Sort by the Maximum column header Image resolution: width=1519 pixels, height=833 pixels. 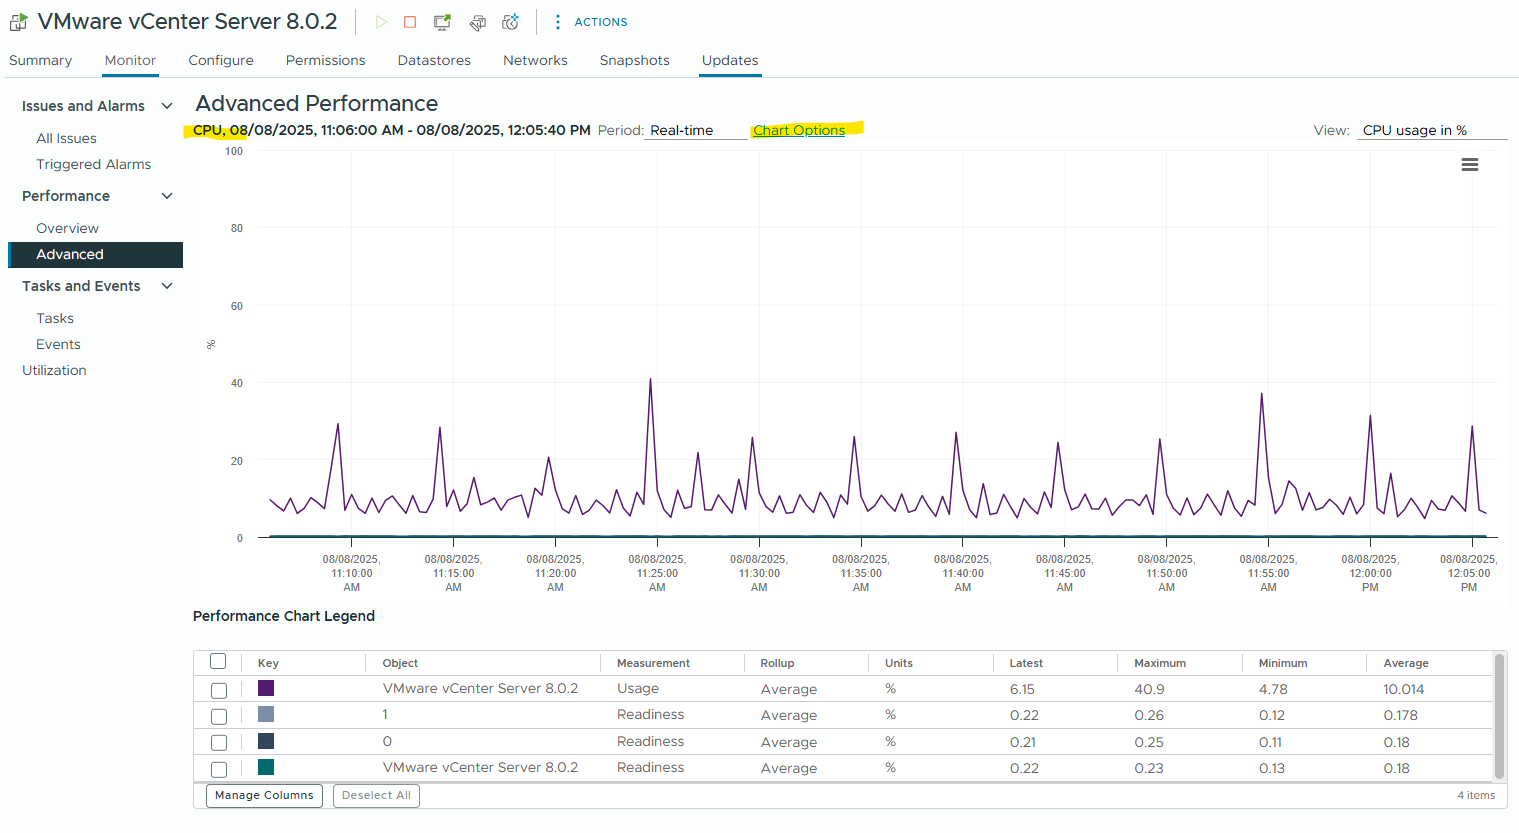1160,663
